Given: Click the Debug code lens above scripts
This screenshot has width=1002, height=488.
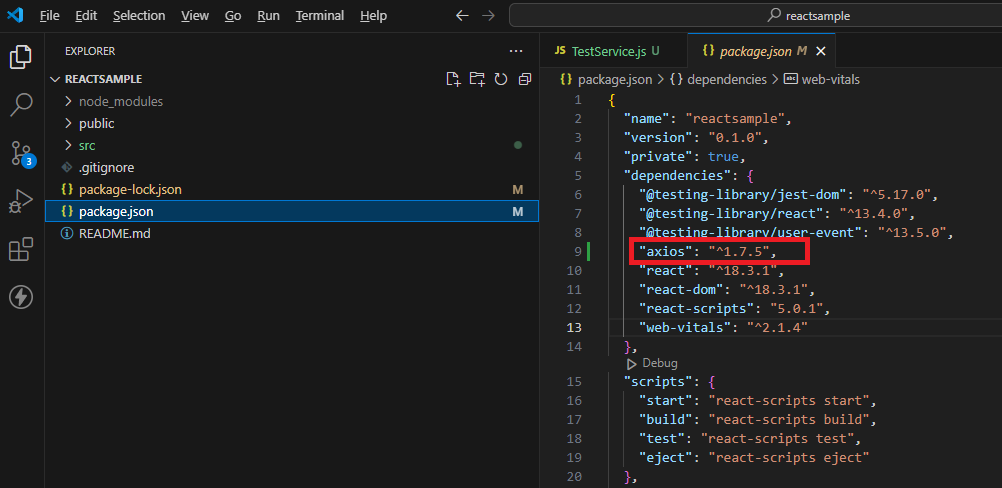Looking at the screenshot, I should 659,363.
